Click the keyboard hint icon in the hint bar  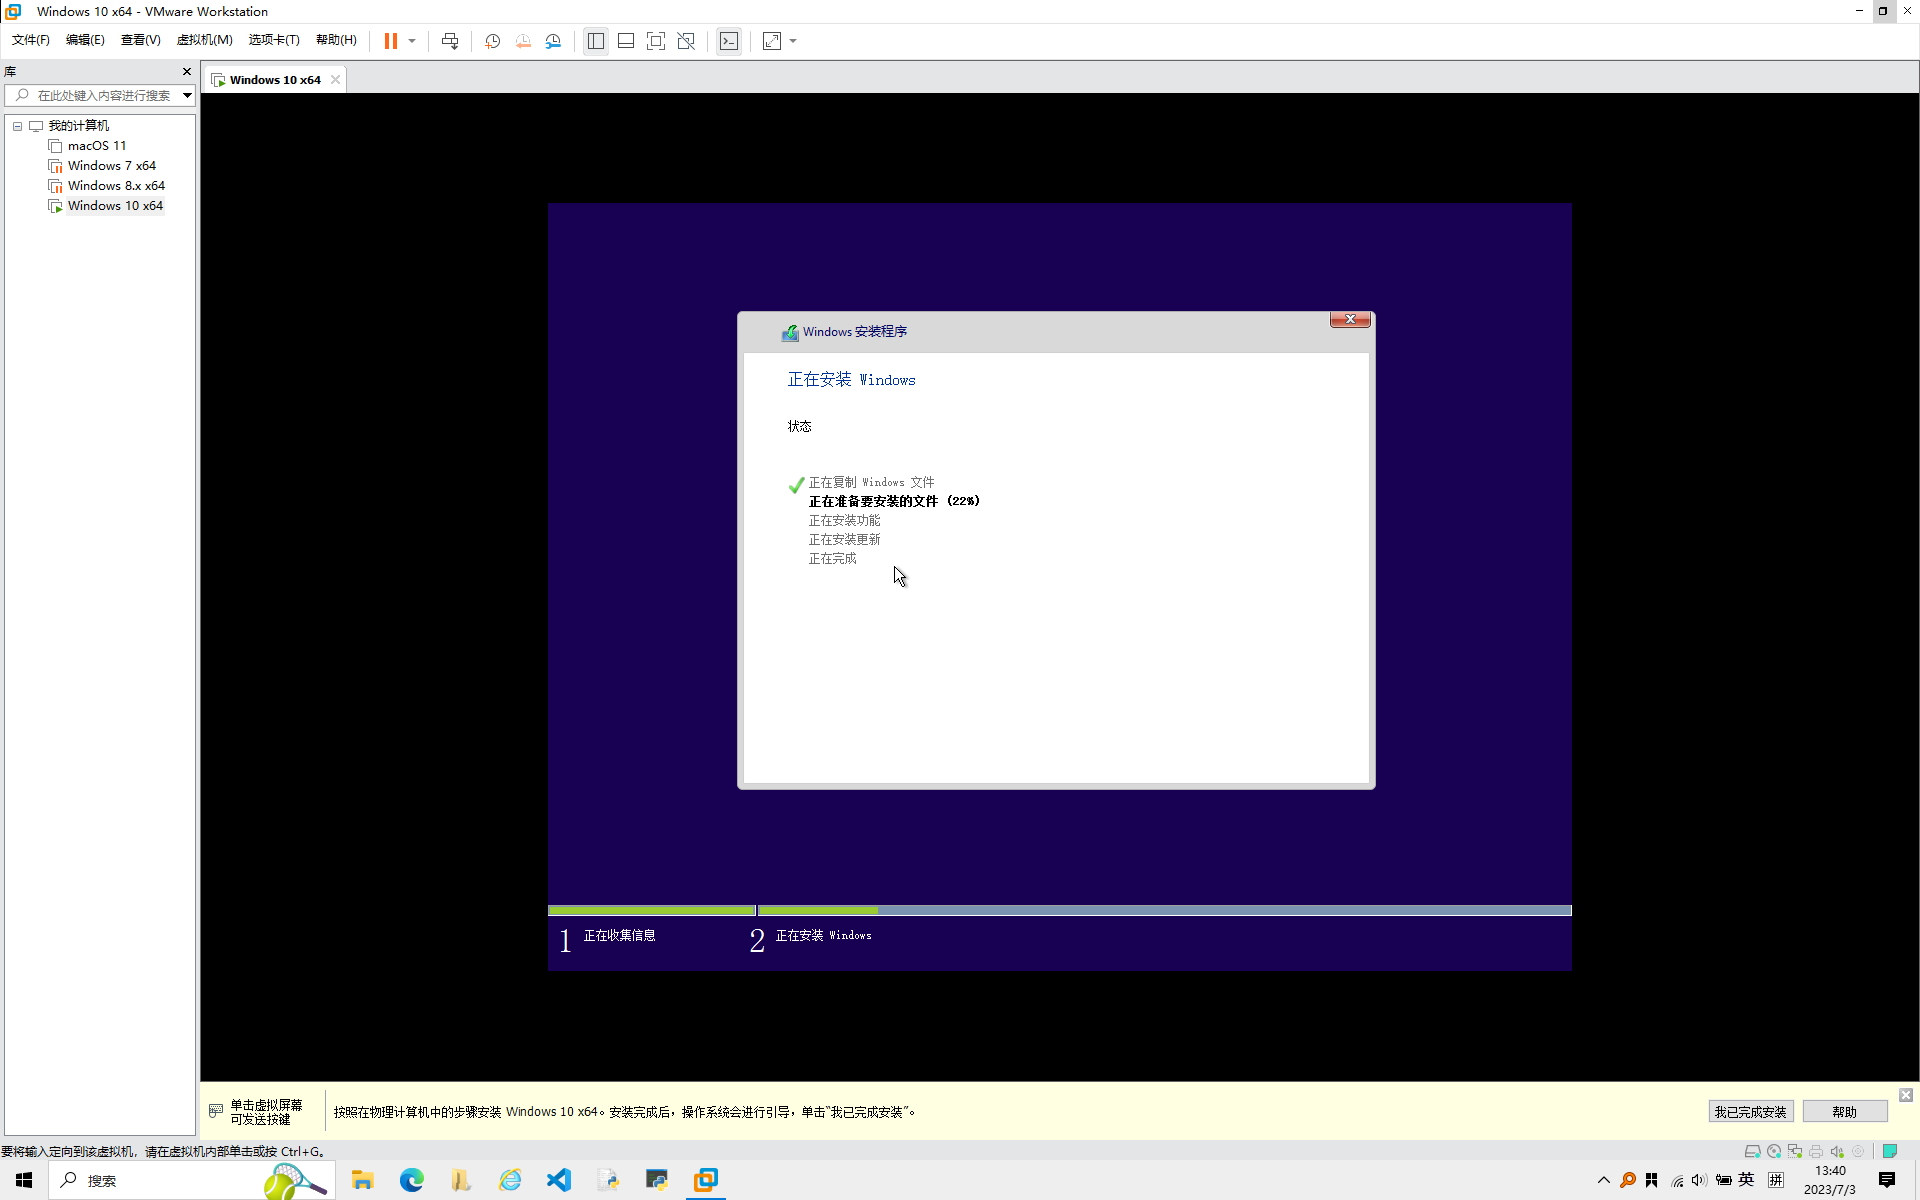[216, 1111]
